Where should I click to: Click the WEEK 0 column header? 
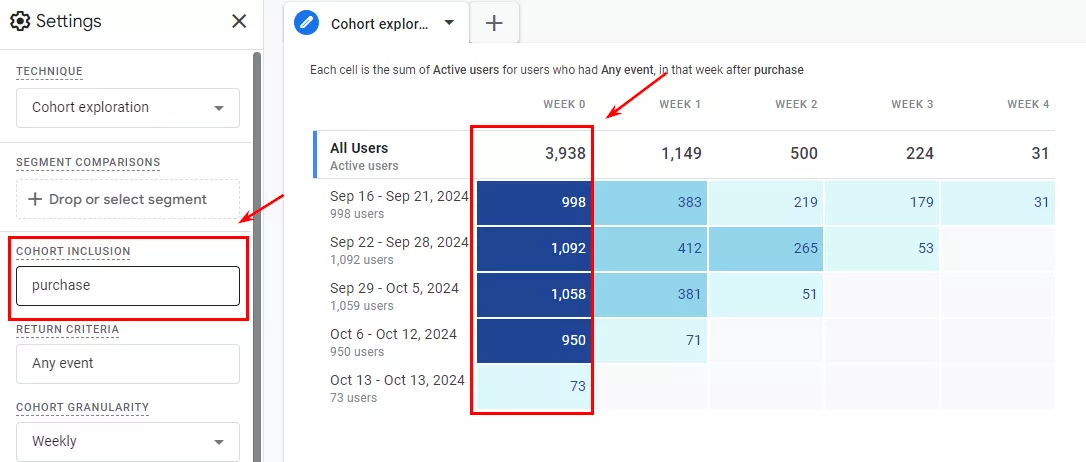(x=564, y=105)
